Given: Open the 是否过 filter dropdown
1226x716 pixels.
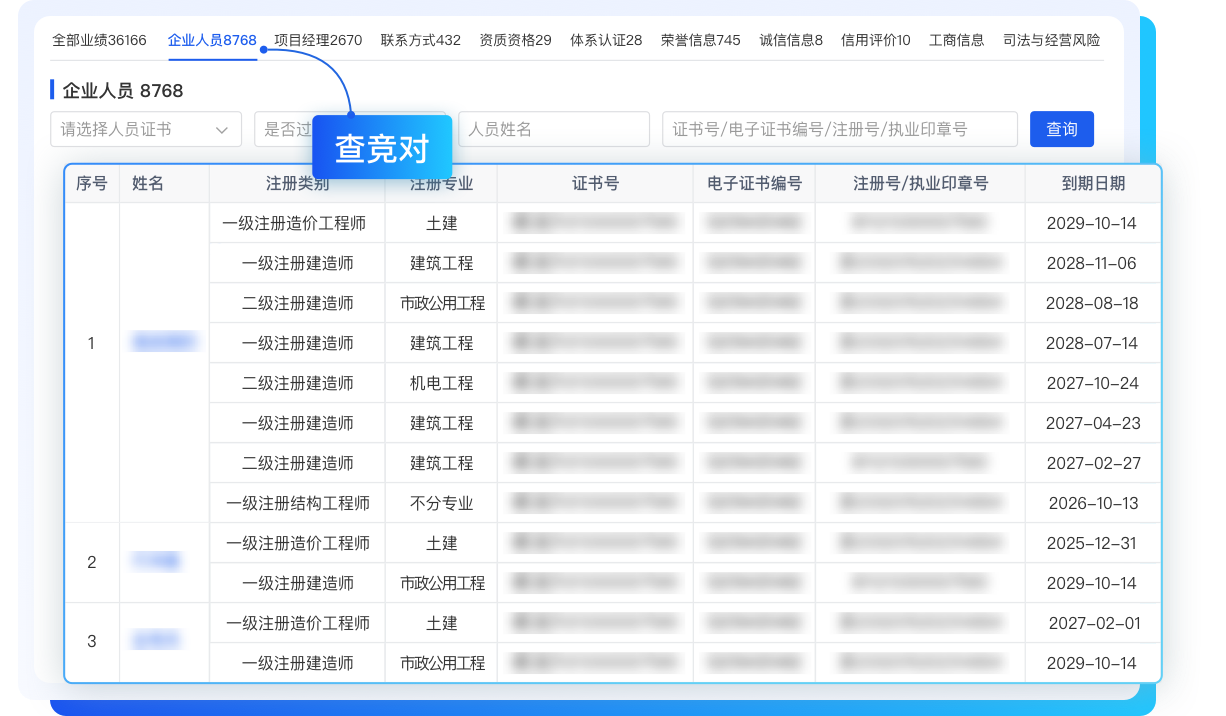Looking at the screenshot, I should (283, 129).
